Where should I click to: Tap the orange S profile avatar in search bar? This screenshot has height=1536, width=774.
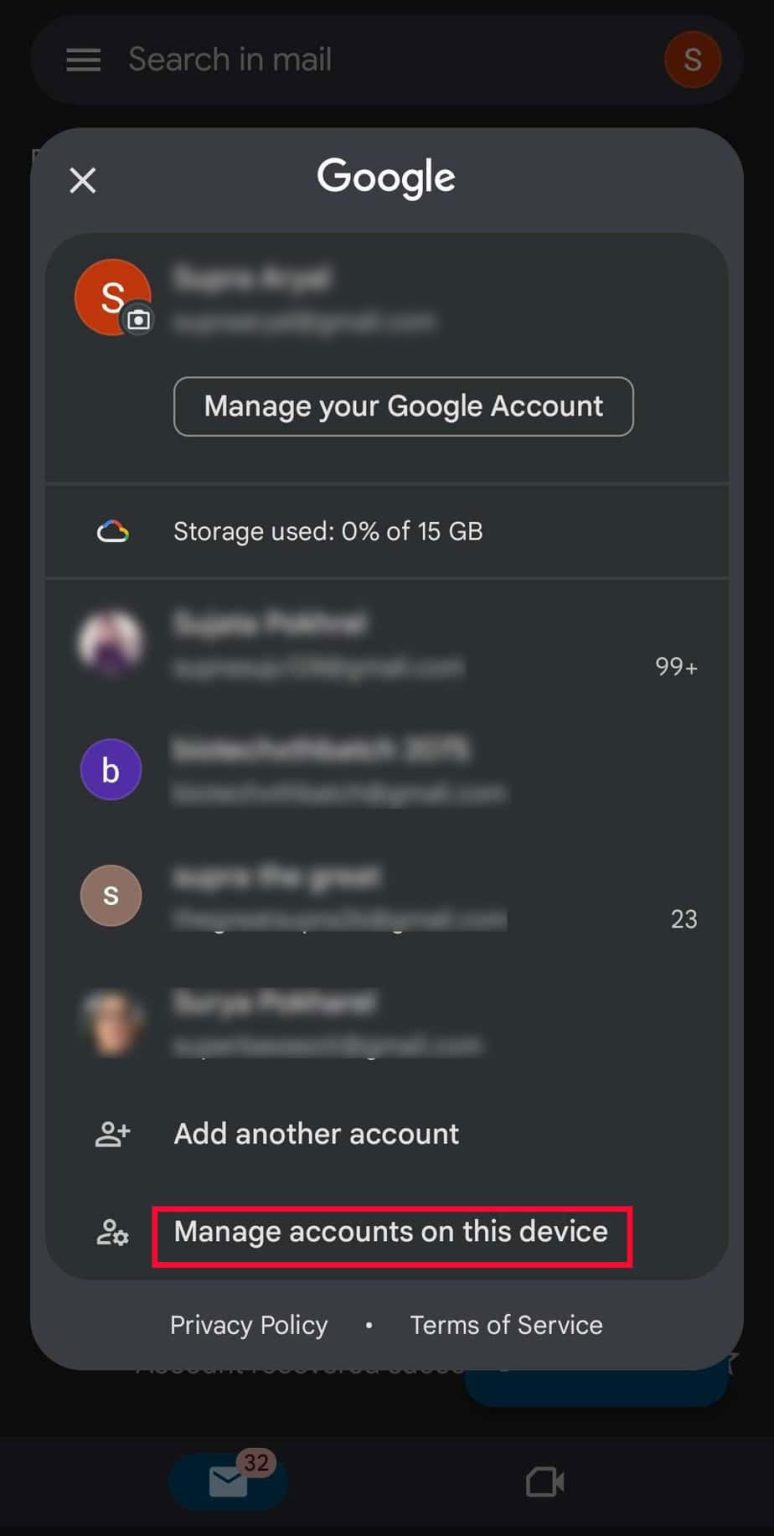coord(692,59)
